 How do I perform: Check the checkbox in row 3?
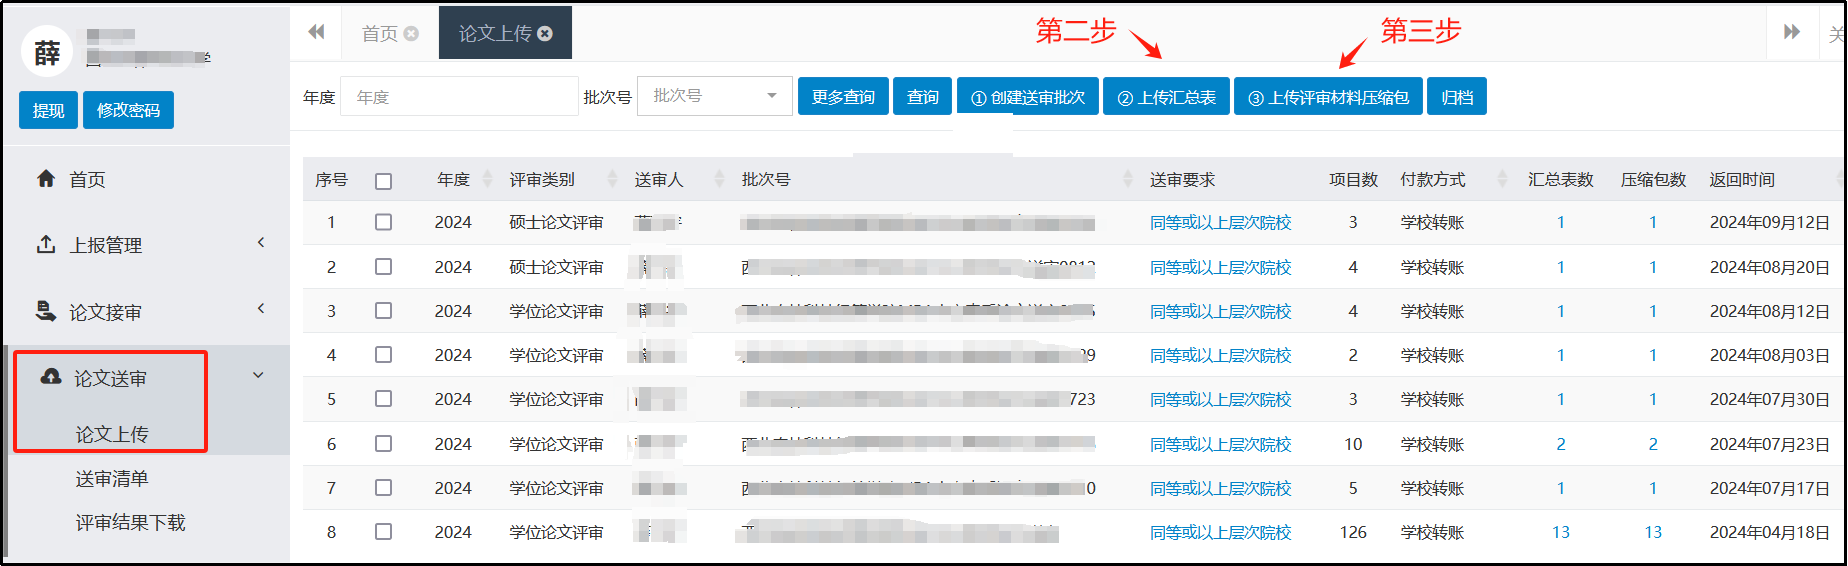[x=383, y=311]
